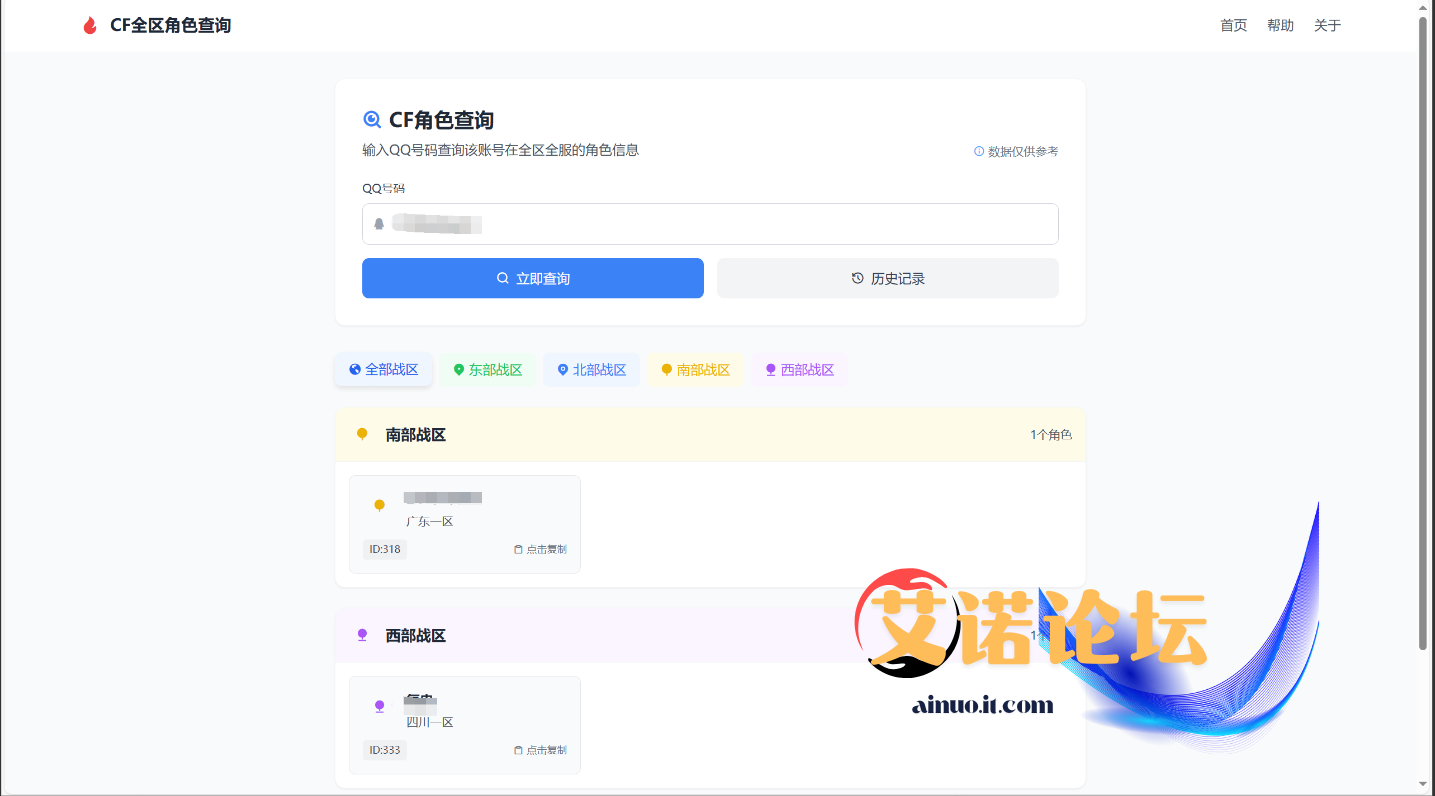Viewport: 1435px width, 796px height.
Task: Click the clipboard icon in 广东一区 card
Action: [x=518, y=549]
